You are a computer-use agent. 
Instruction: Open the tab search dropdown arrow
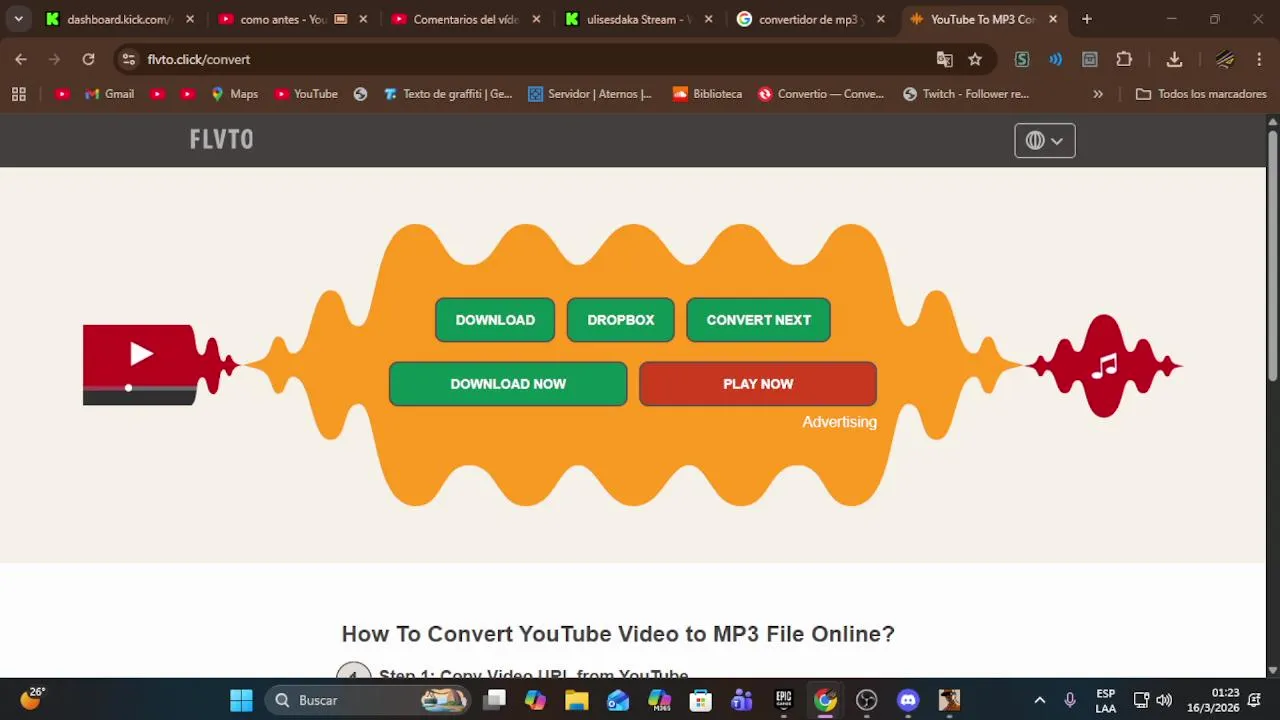[18, 19]
